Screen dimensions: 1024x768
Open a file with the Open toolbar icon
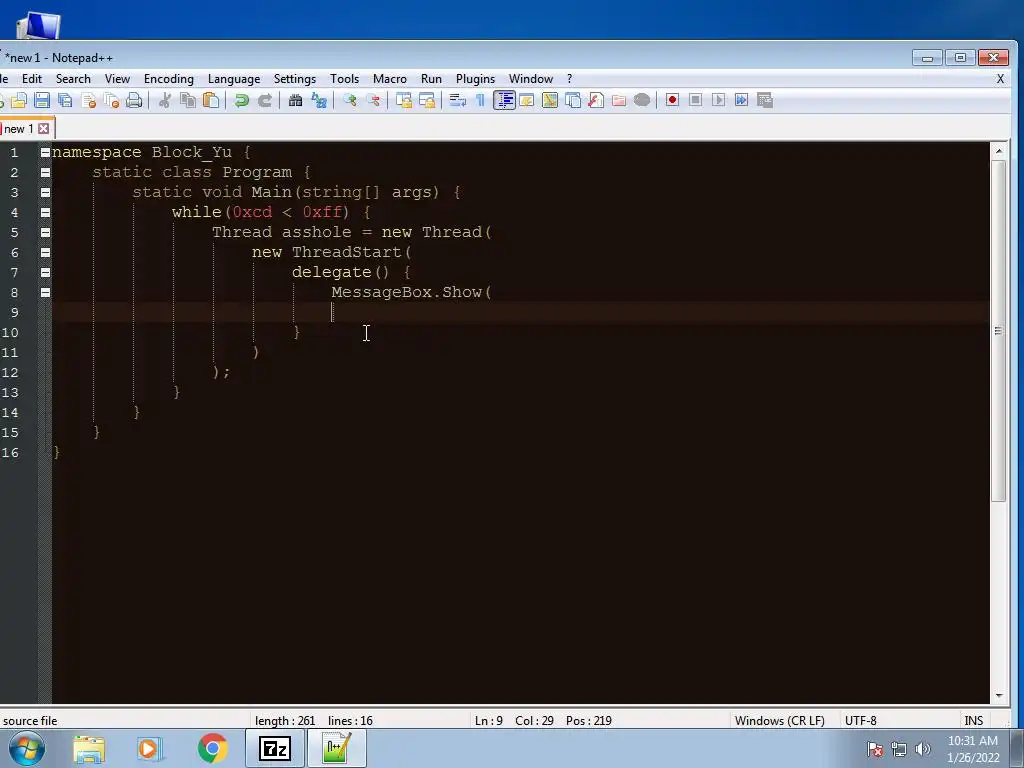[19, 100]
